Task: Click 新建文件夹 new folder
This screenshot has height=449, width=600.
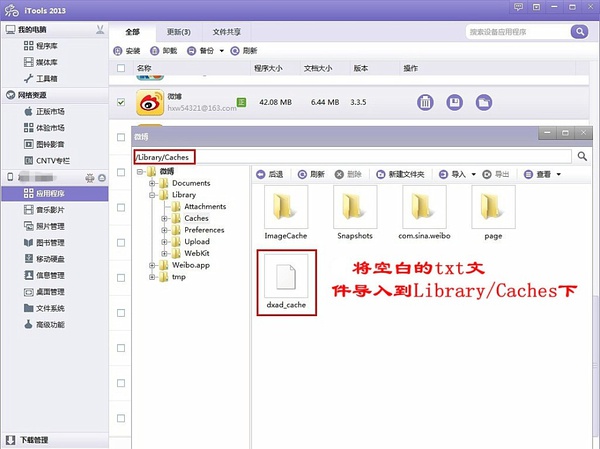Action: click(400, 175)
